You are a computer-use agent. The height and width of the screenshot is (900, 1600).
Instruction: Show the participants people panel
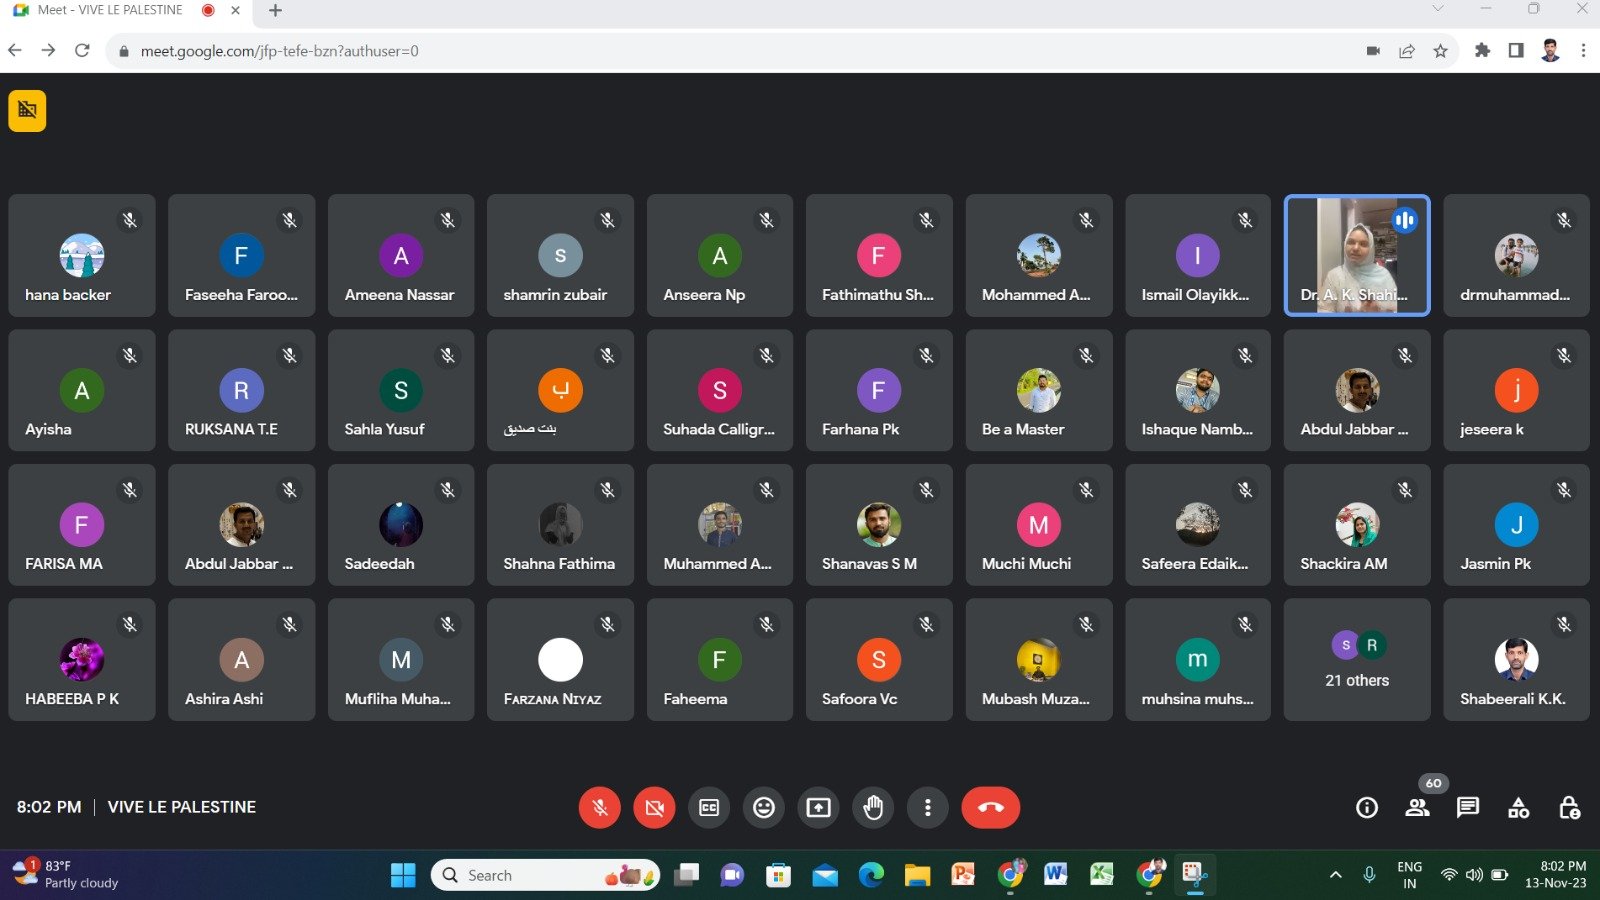click(1417, 808)
